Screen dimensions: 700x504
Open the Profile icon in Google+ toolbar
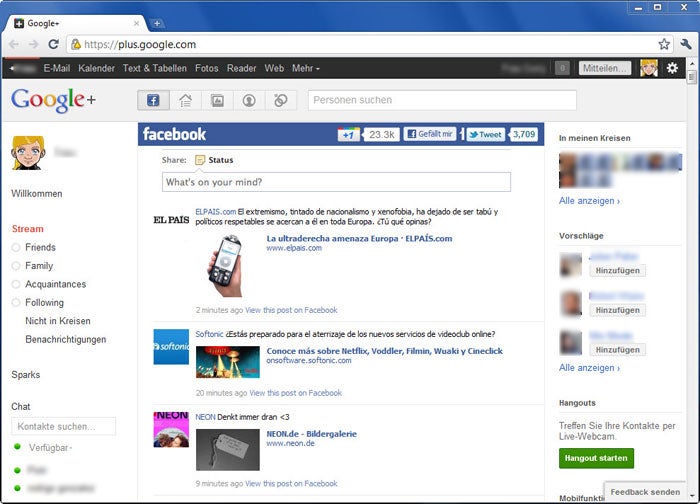pos(249,100)
